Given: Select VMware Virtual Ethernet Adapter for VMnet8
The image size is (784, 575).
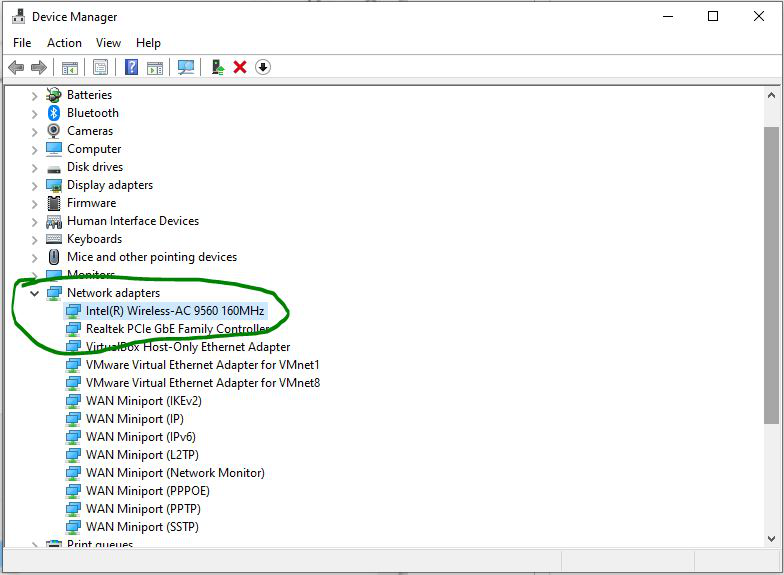Looking at the screenshot, I should [x=202, y=383].
